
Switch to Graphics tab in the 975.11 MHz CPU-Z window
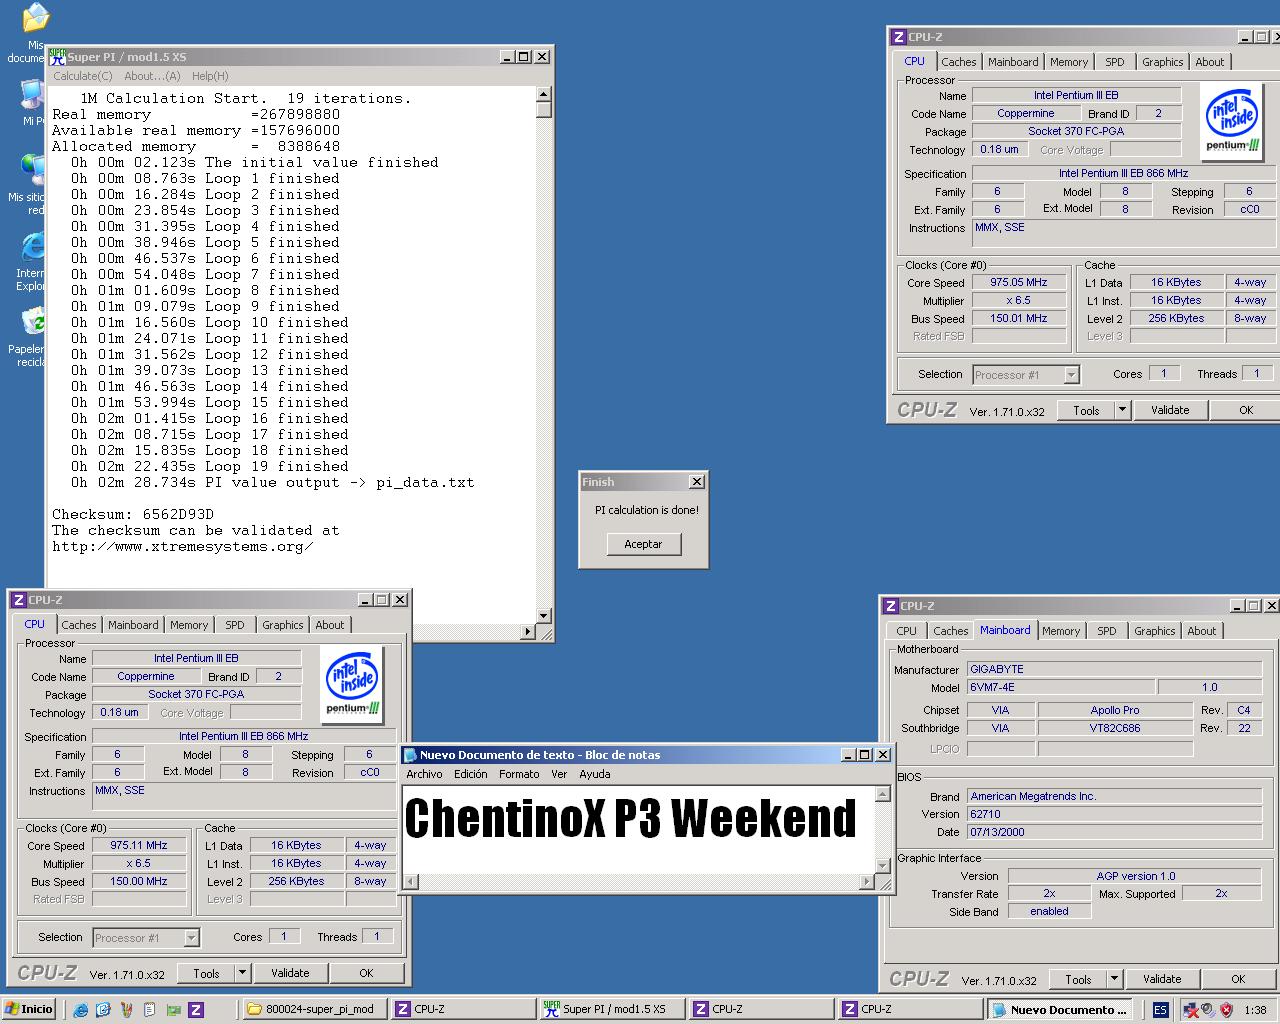[x=283, y=625]
